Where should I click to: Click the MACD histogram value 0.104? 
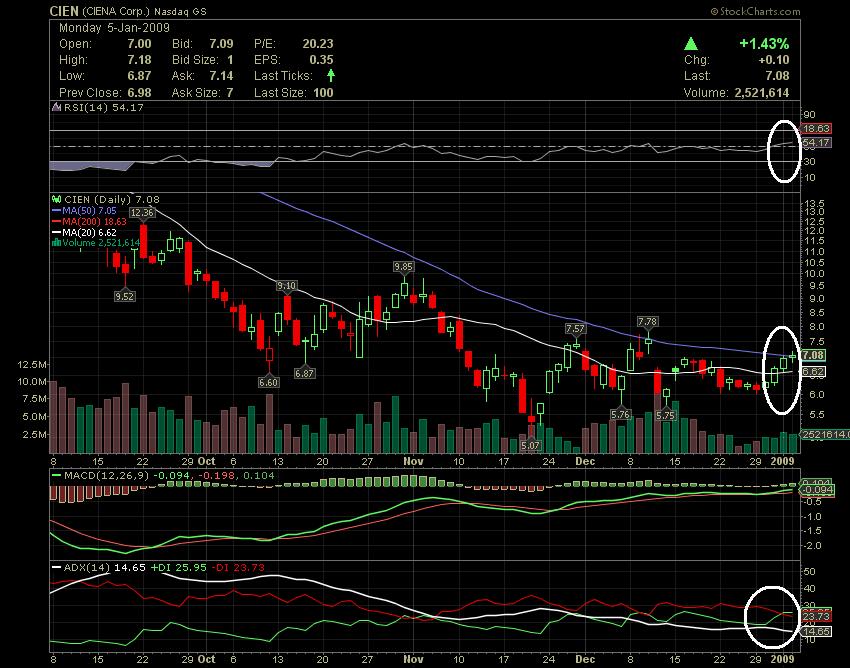point(259,476)
